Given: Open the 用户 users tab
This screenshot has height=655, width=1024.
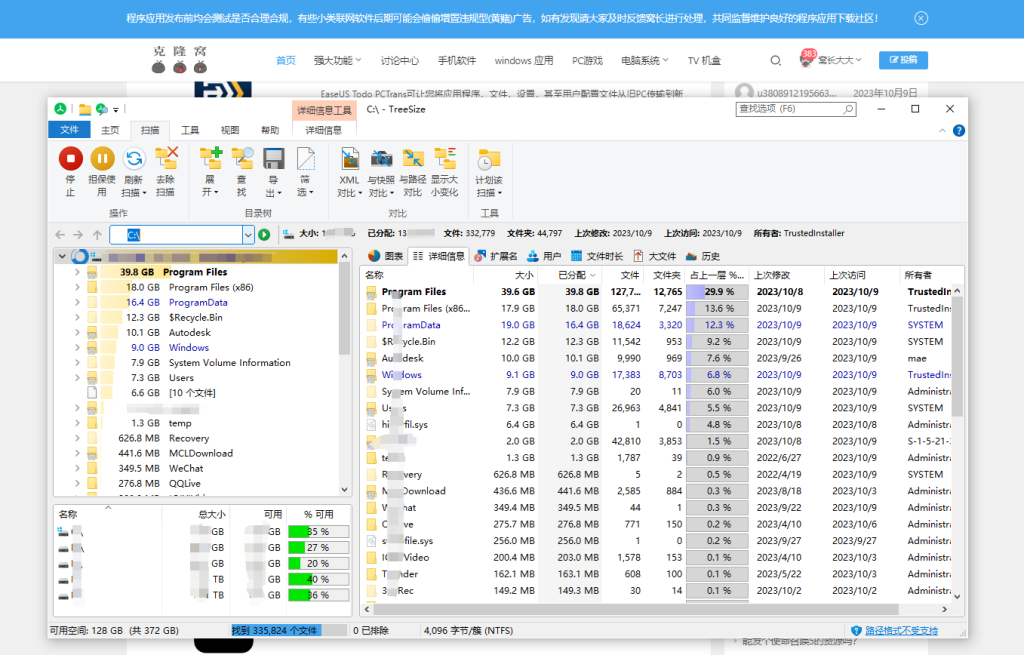Looking at the screenshot, I should click(x=545, y=256).
